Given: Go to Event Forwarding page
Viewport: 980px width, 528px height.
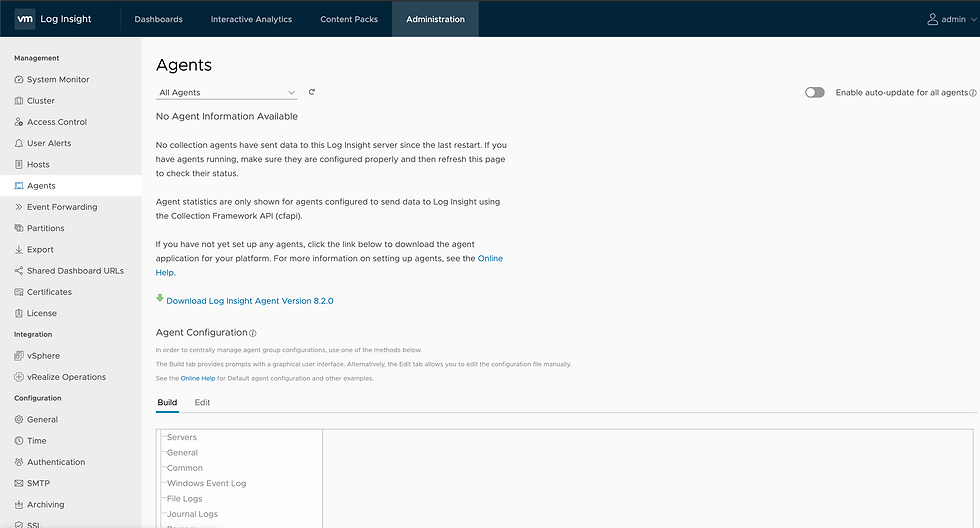Looking at the screenshot, I should tap(62, 207).
